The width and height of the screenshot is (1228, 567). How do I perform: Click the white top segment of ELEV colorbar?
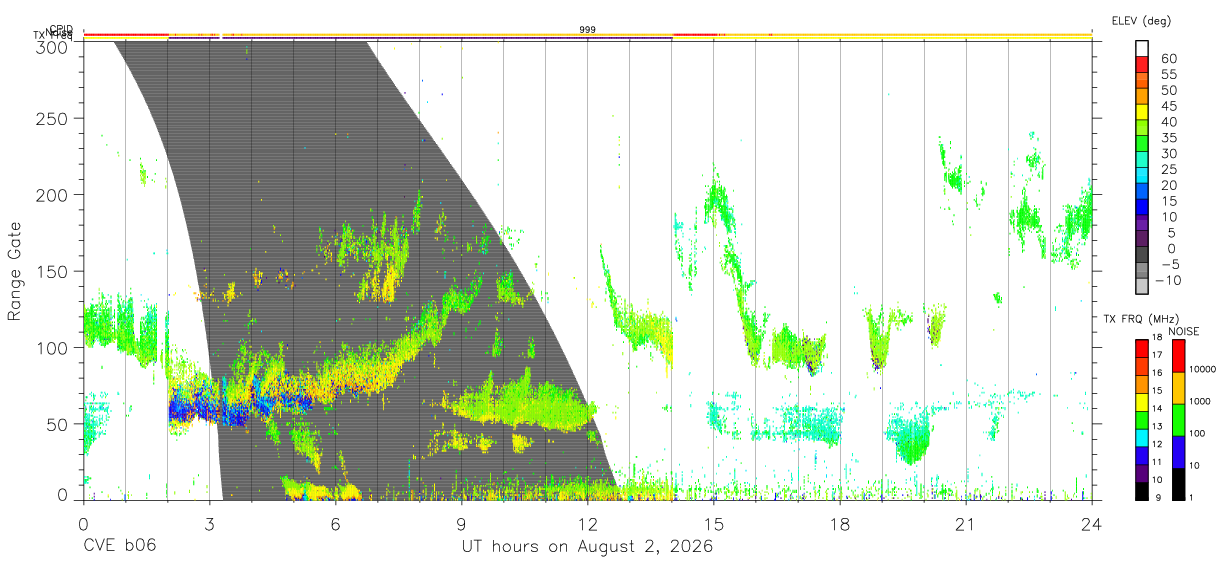[1141, 46]
